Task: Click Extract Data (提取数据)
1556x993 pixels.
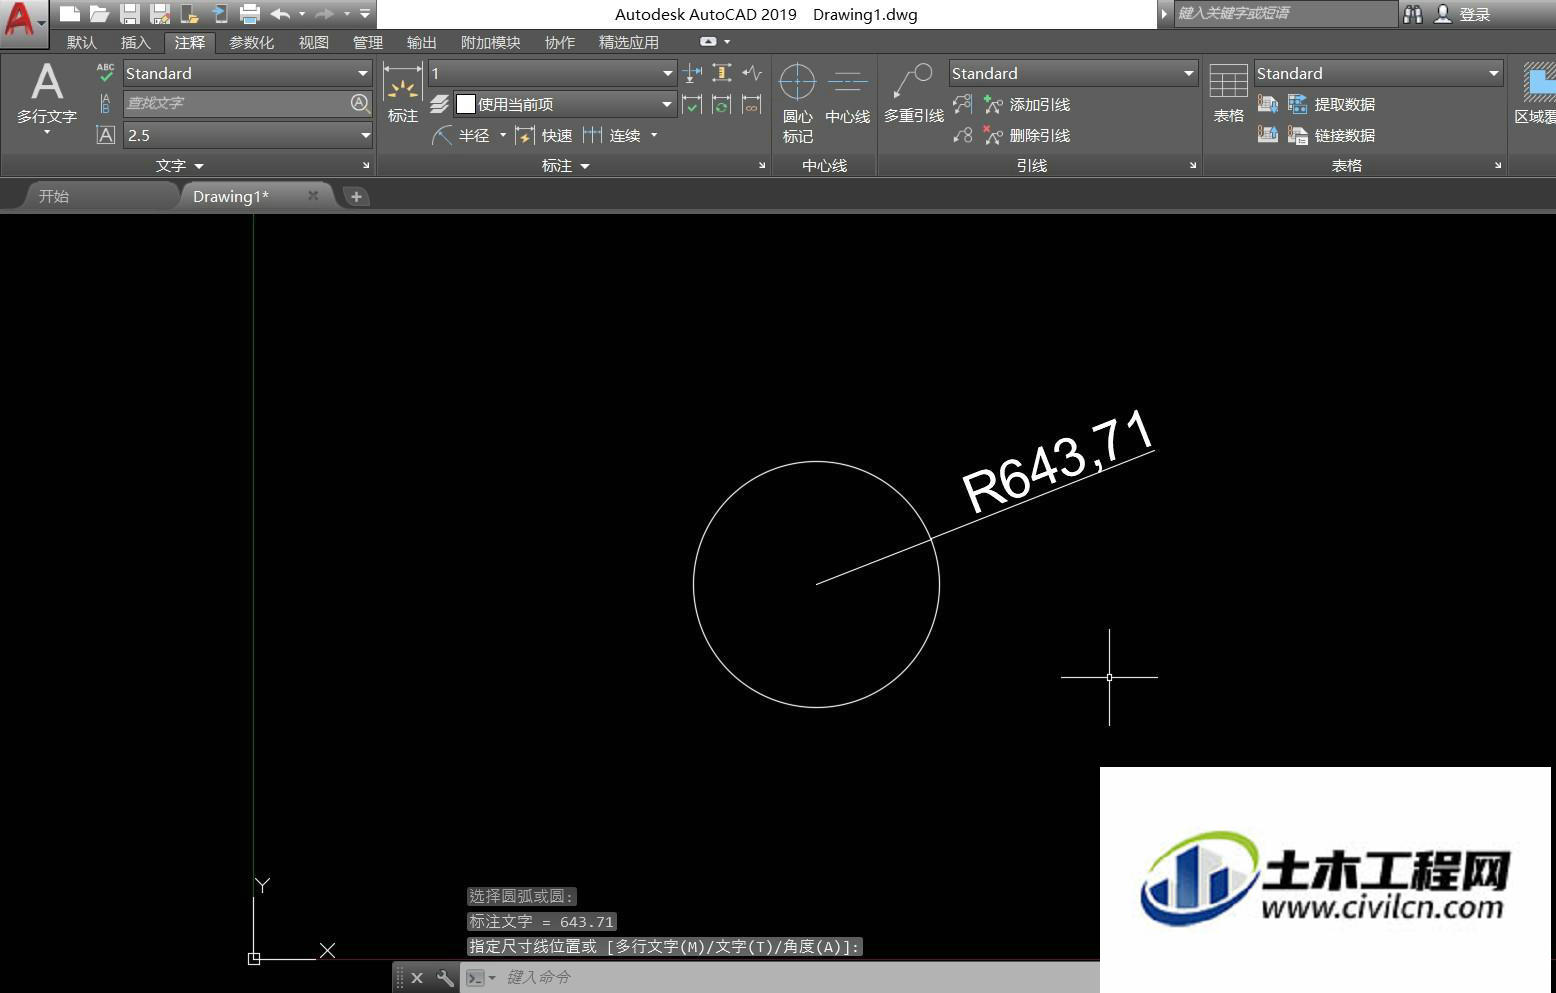Action: pos(1331,104)
